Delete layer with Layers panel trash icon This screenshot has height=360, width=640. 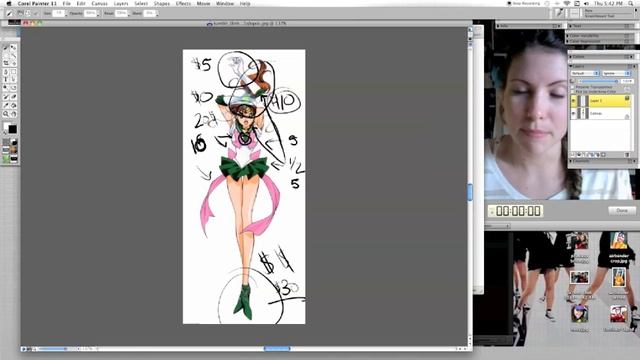(627, 155)
